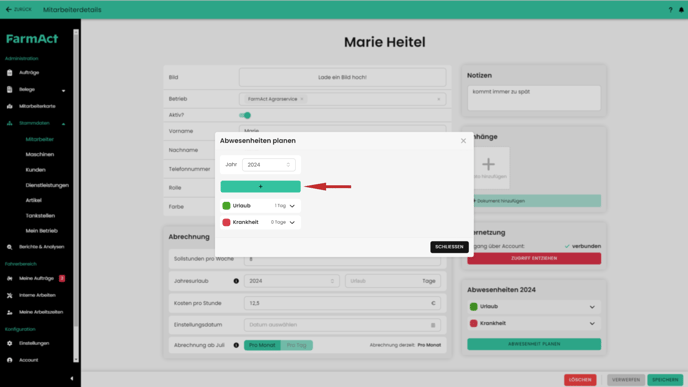
Task: Expand the Urlaub row in dialog
Action: pyautogui.click(x=292, y=206)
